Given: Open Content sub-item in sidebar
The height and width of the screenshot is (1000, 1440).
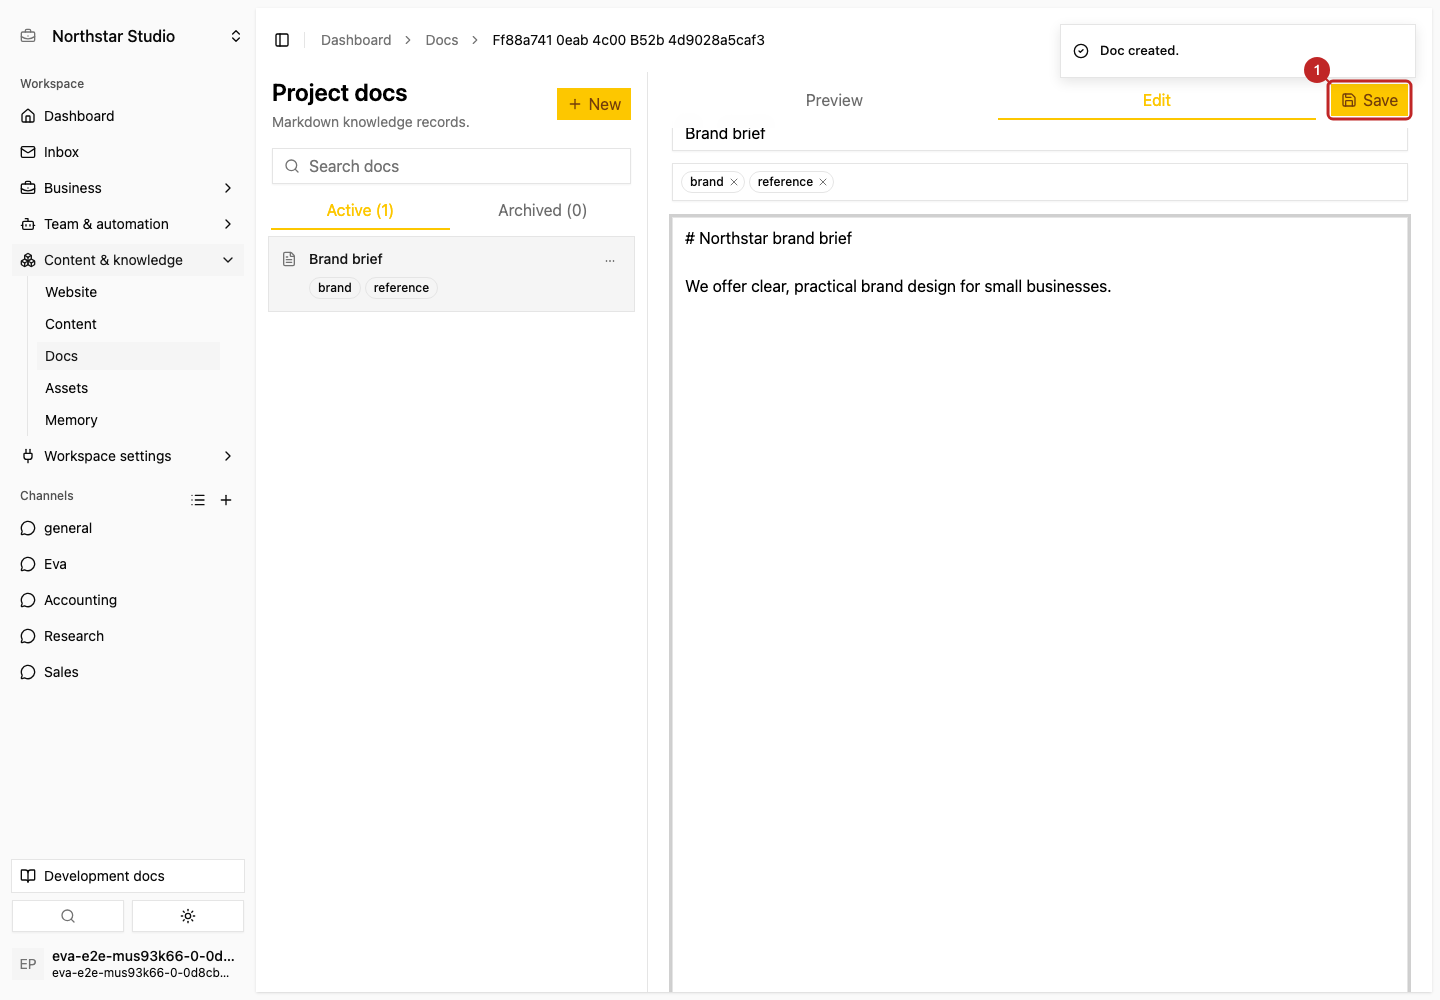Looking at the screenshot, I should point(128,324).
